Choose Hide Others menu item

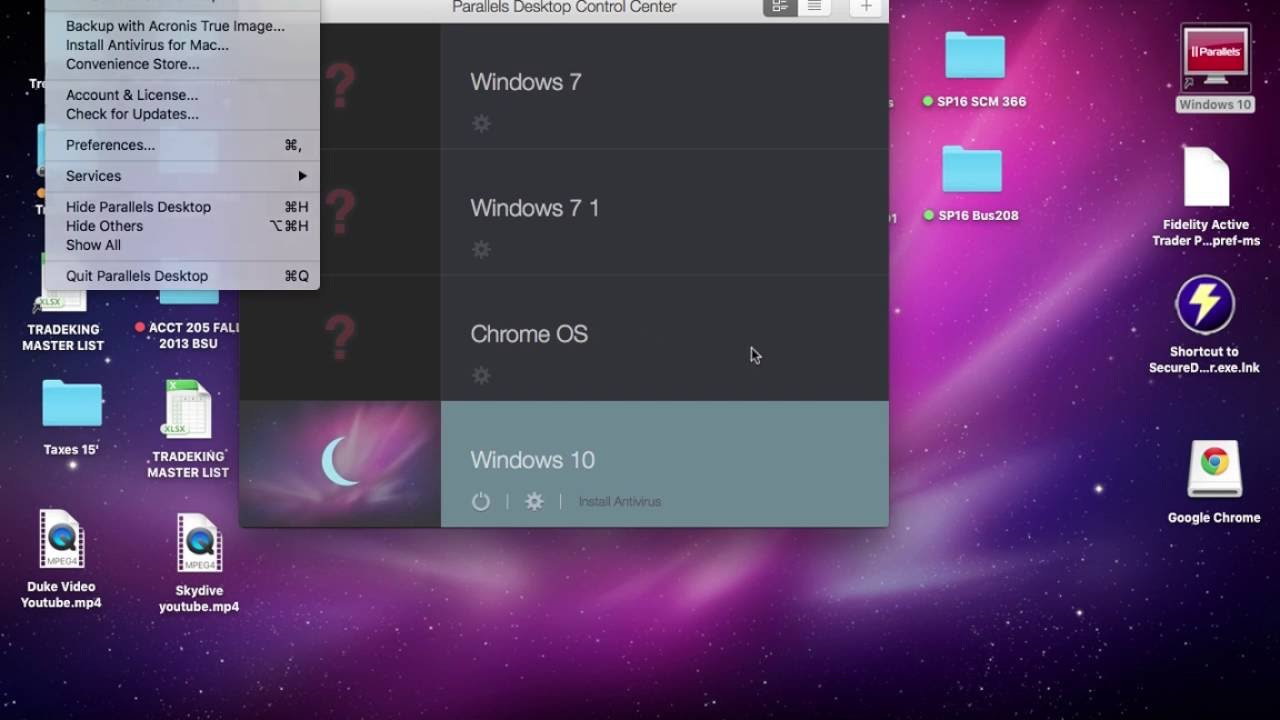tap(182, 226)
